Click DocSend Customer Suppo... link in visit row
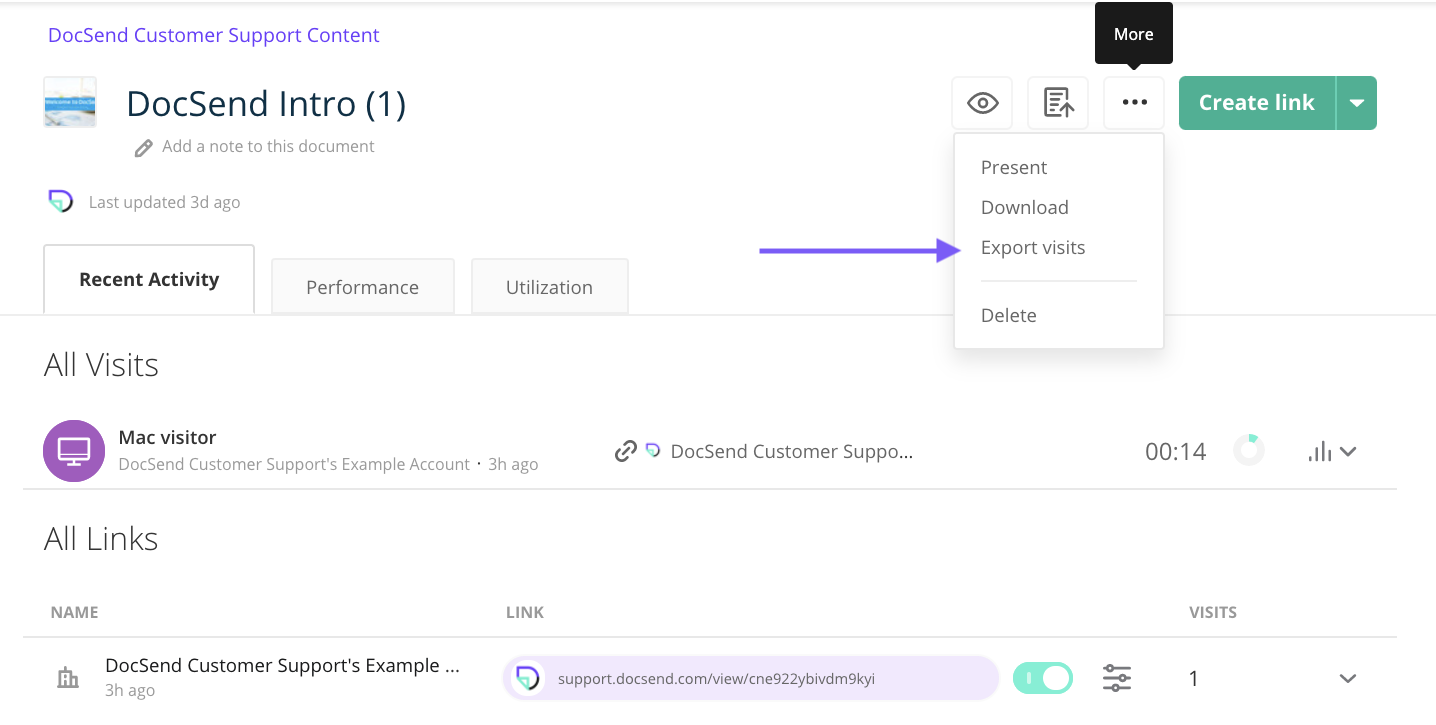The image size is (1436, 725). [792, 451]
